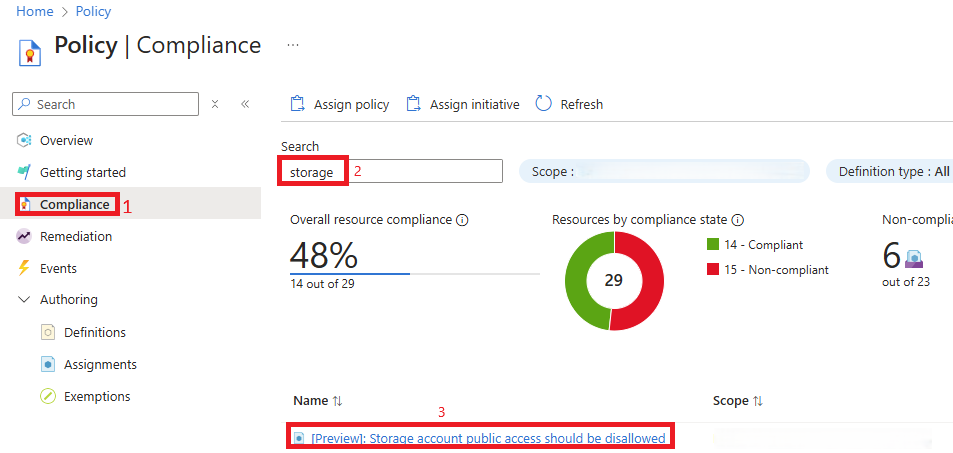
Task: Click the Events lightning bolt icon
Action: 24,268
